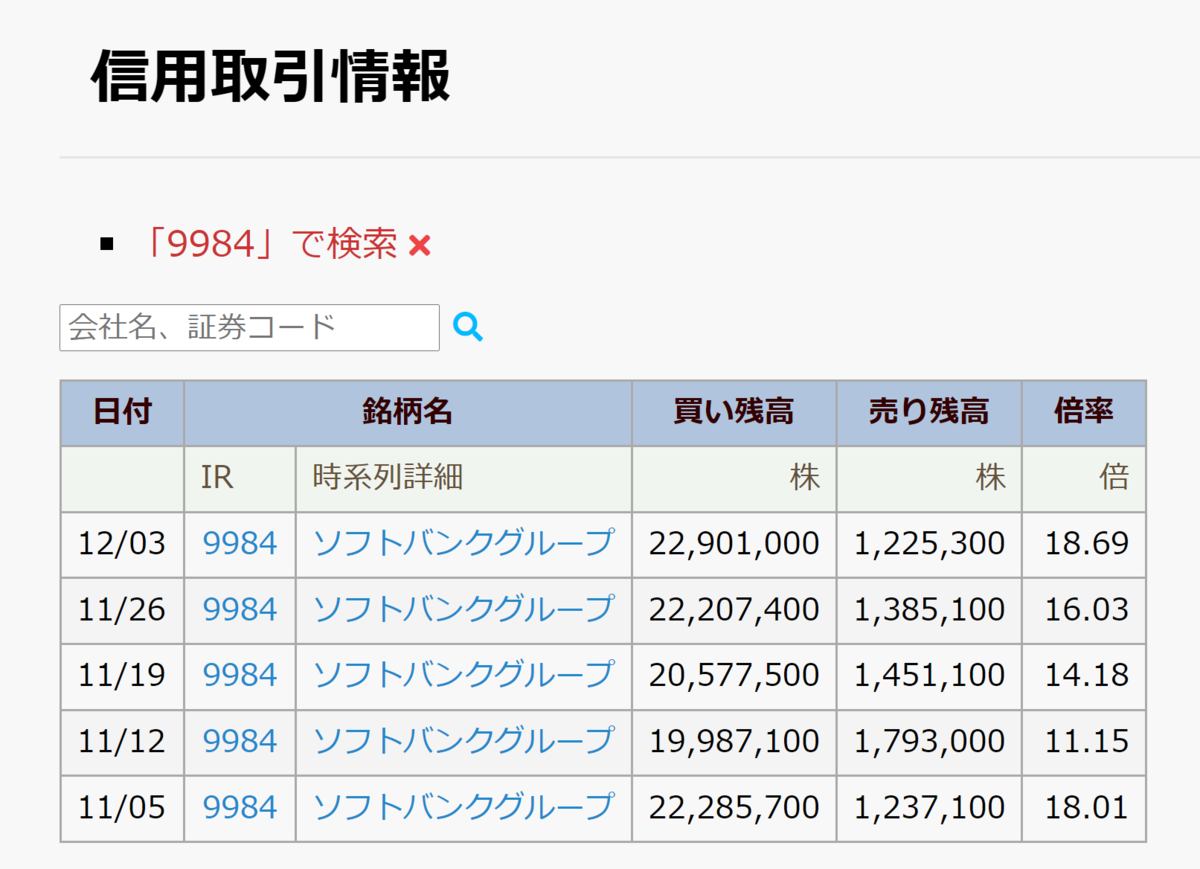
Task: Click the 倍率 column header
Action: coord(1084,412)
